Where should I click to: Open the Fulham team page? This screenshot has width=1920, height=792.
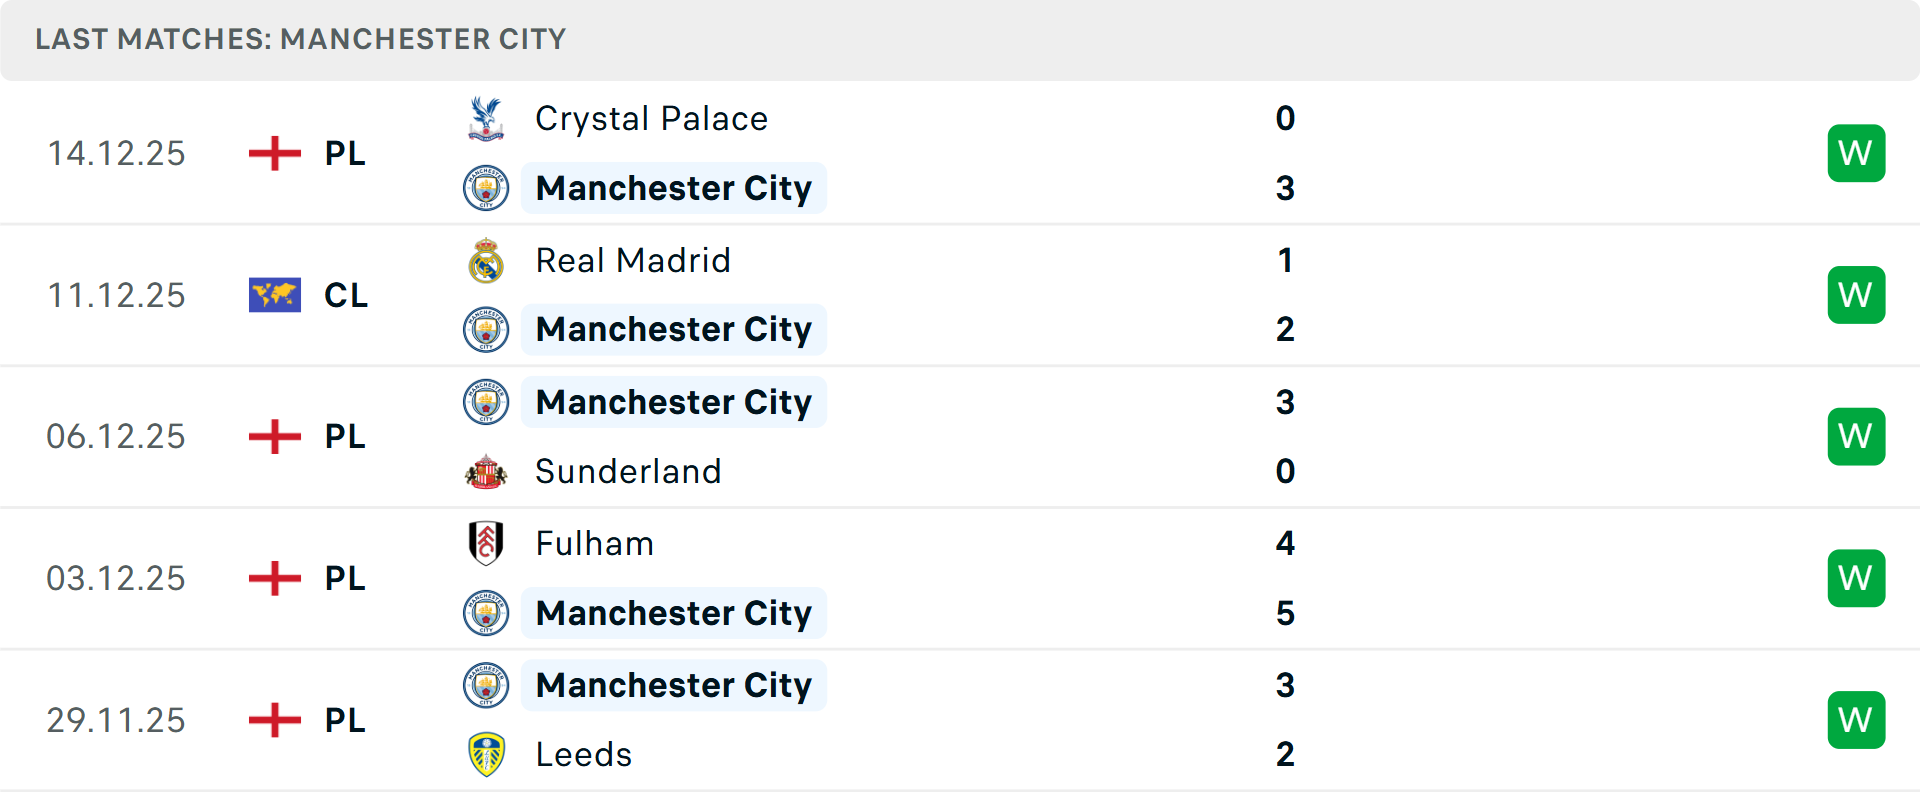pos(594,543)
